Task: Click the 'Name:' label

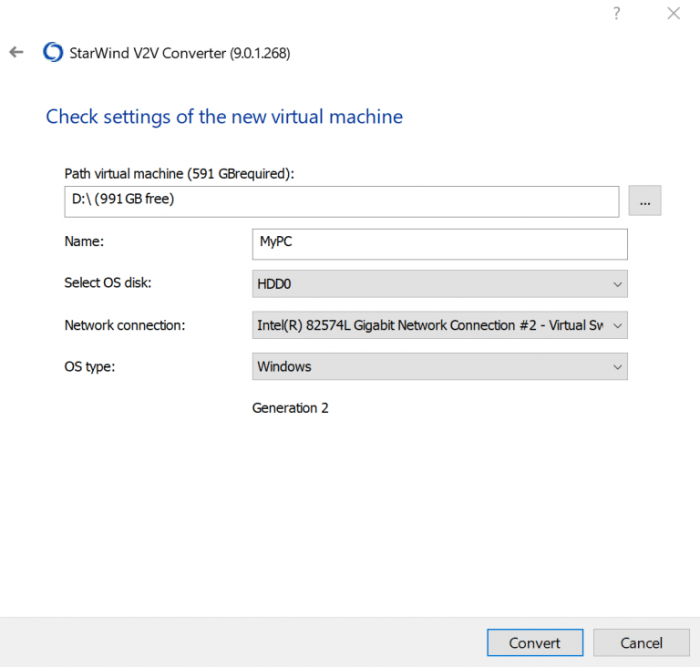Action: [84, 242]
